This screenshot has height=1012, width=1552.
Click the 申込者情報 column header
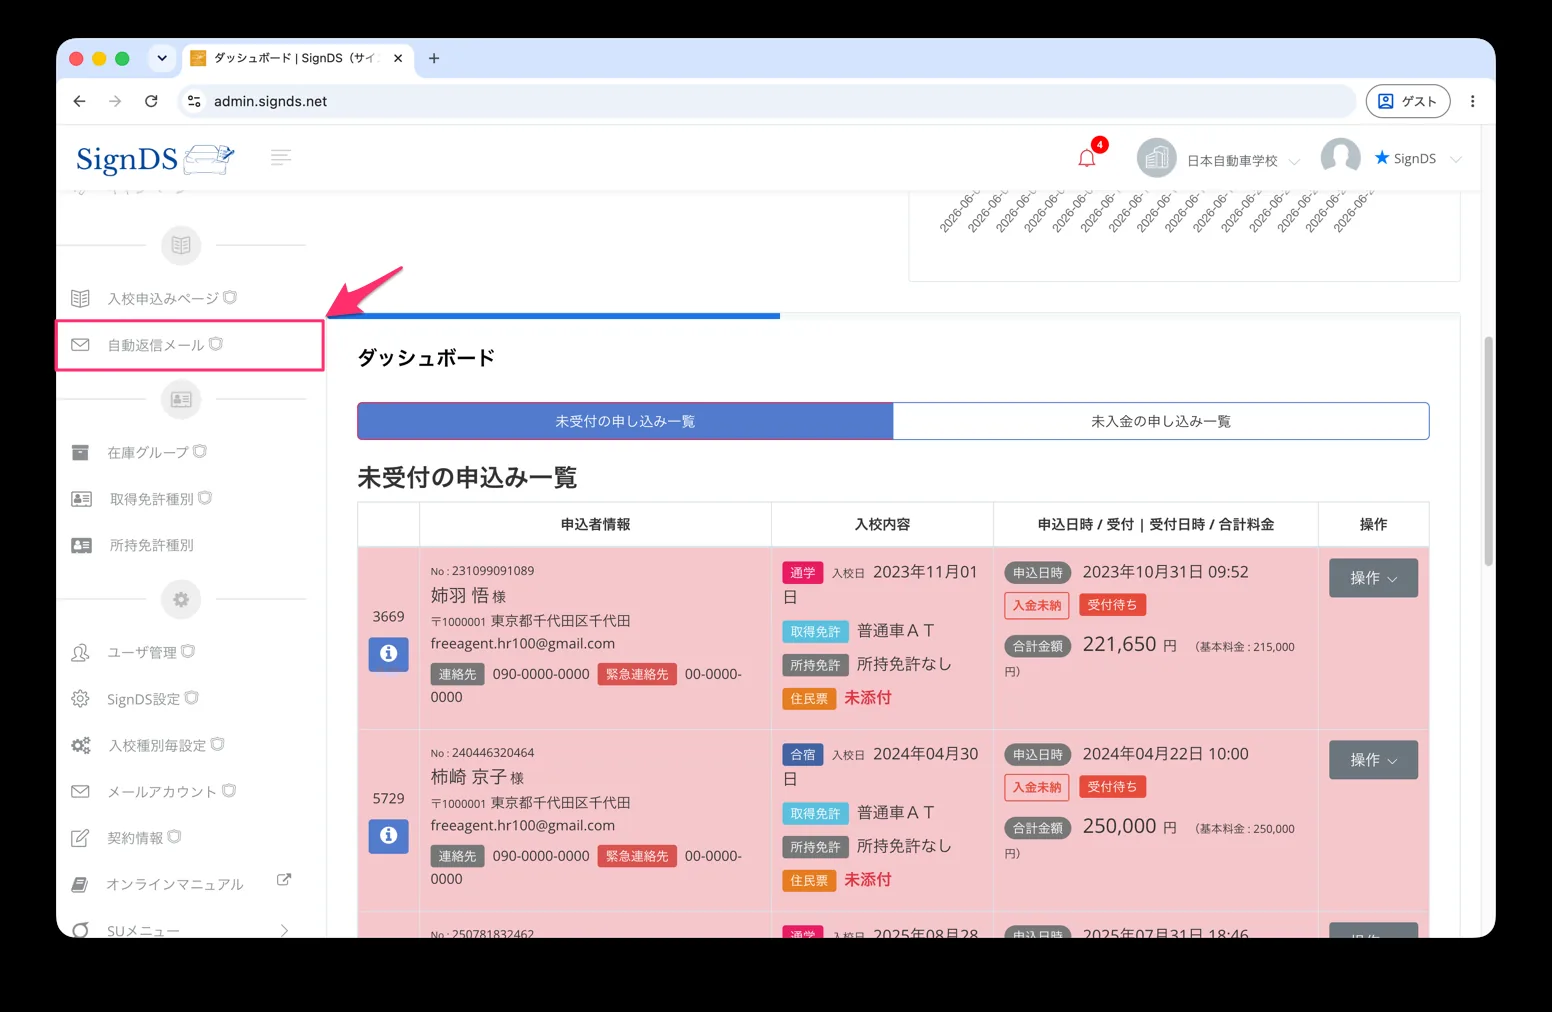pyautogui.click(x=596, y=524)
